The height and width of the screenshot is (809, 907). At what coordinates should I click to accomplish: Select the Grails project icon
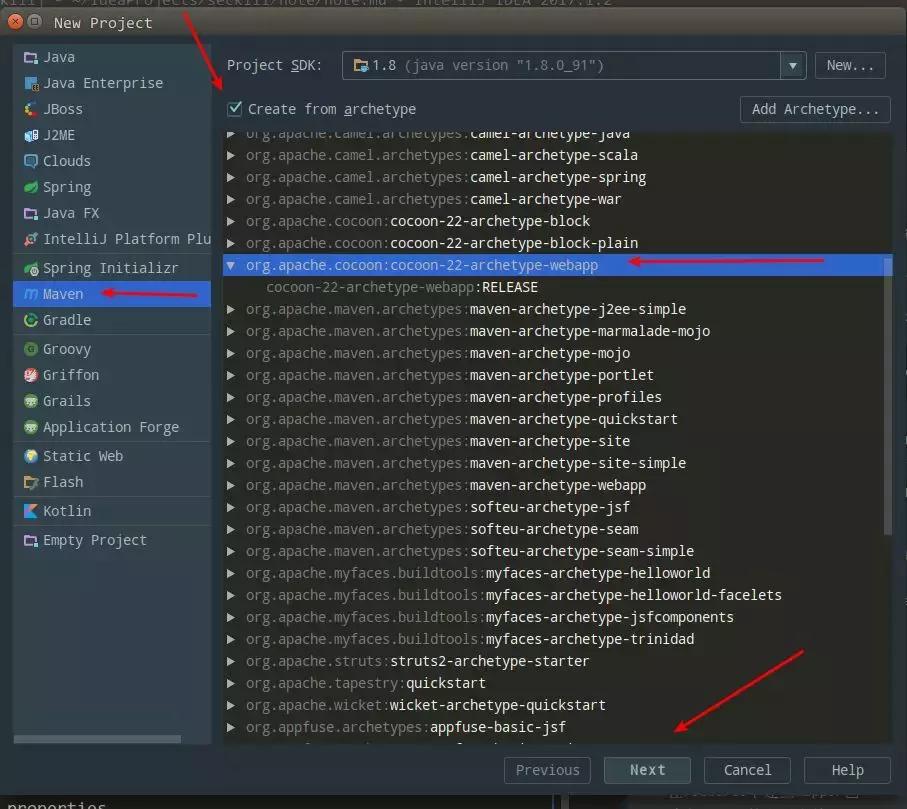point(30,401)
